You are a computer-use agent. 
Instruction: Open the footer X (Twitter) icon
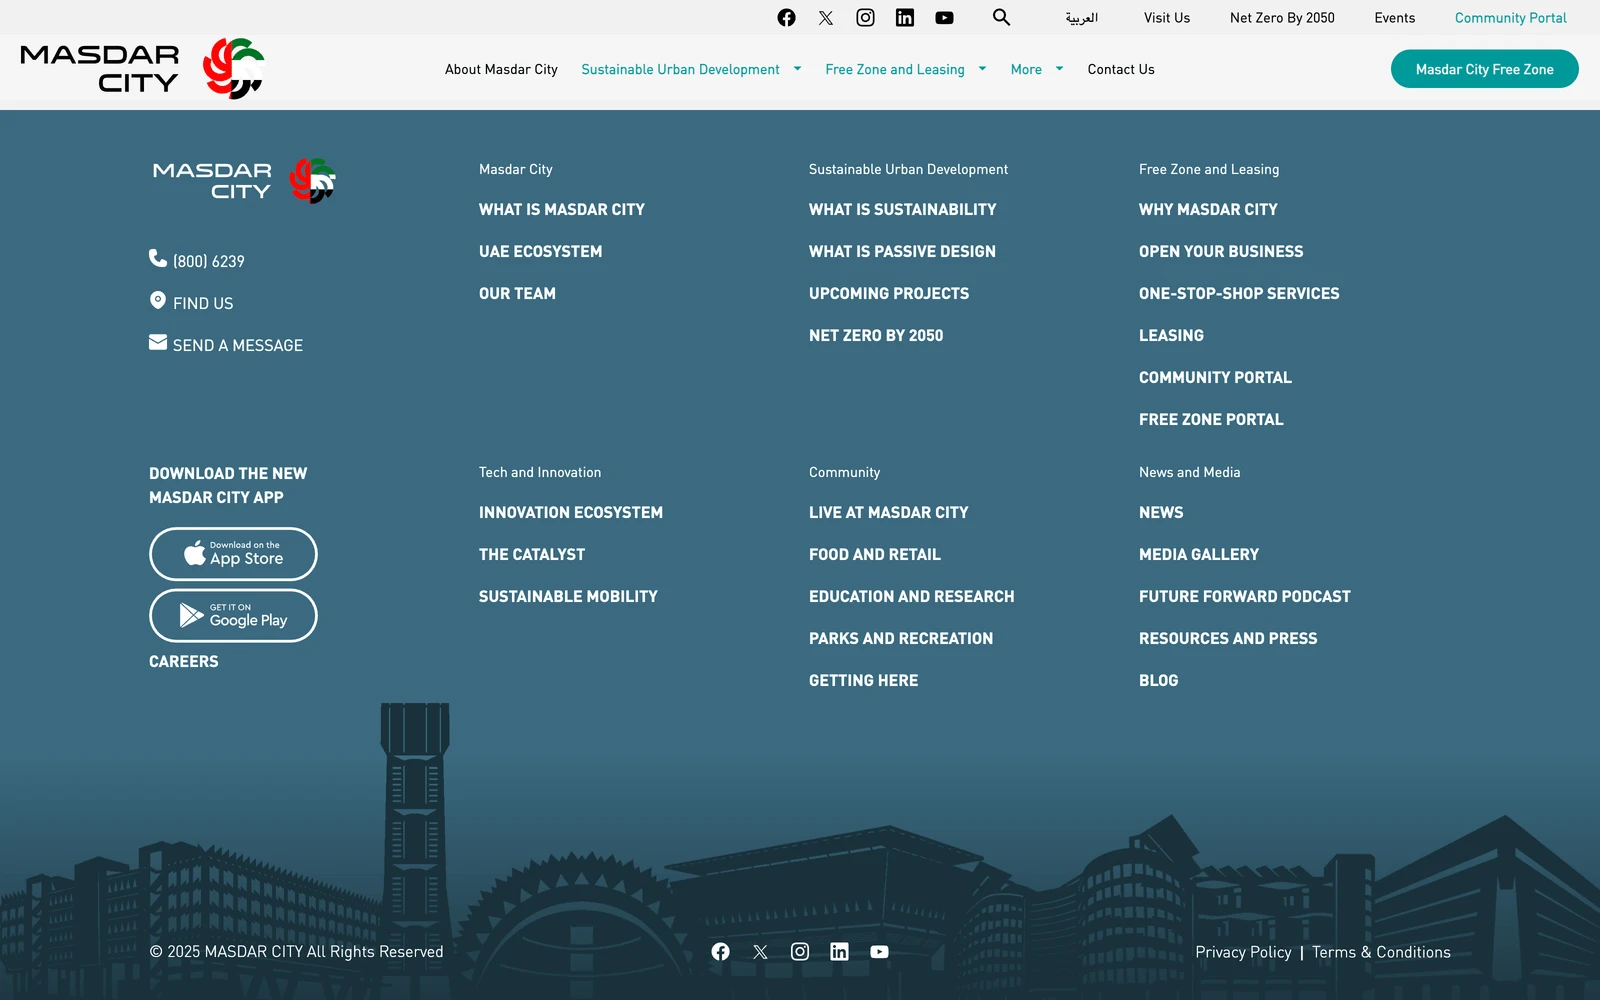click(x=760, y=952)
